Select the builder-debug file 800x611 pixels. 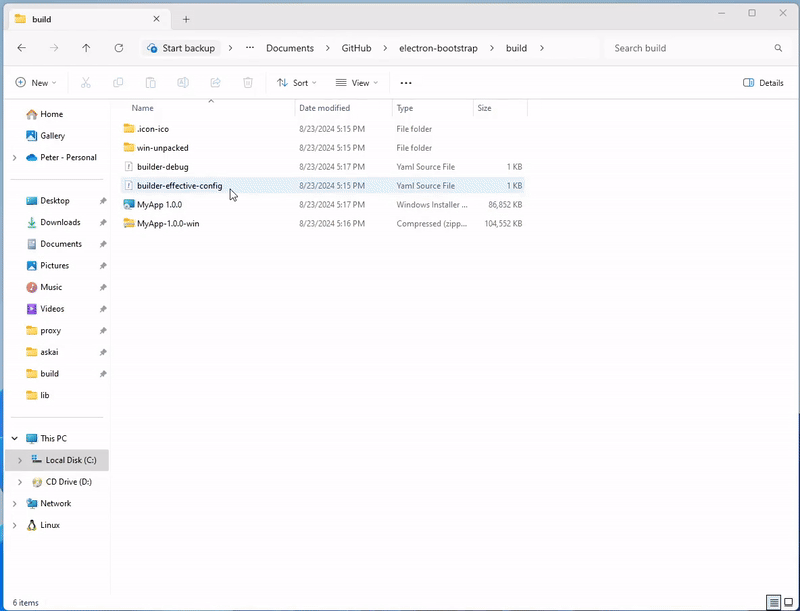322,167
